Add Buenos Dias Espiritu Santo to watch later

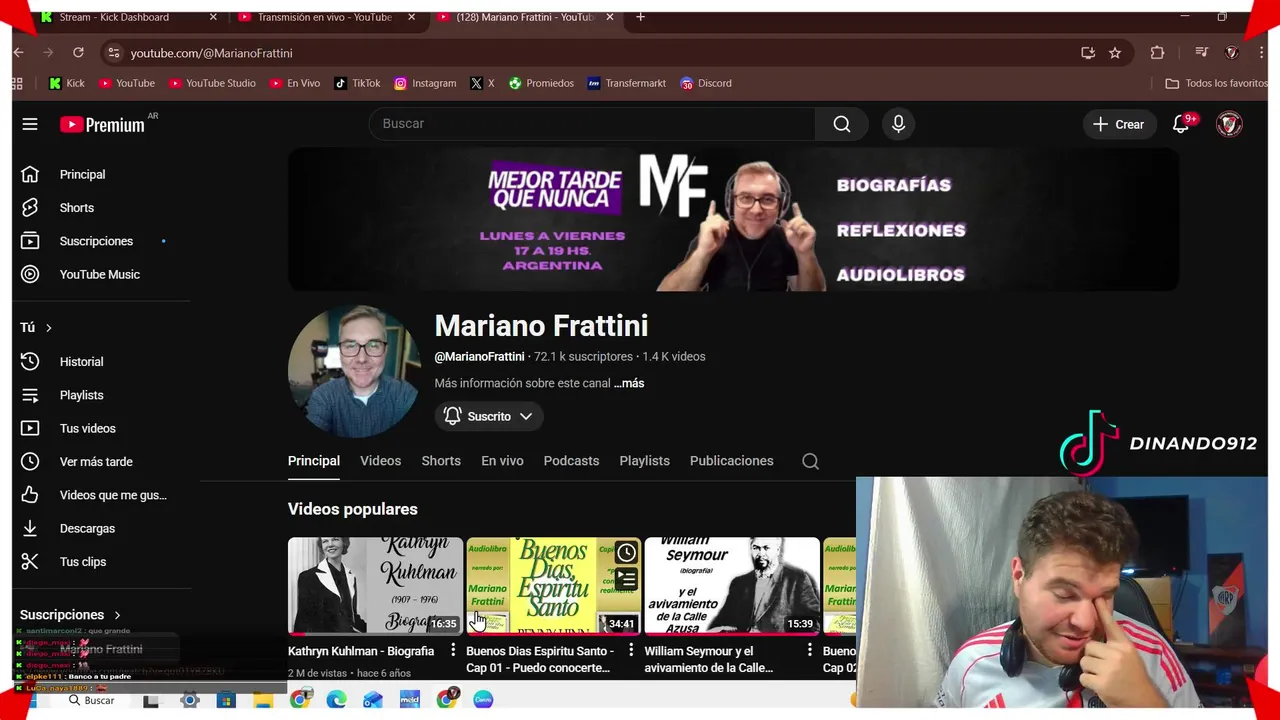click(x=626, y=553)
